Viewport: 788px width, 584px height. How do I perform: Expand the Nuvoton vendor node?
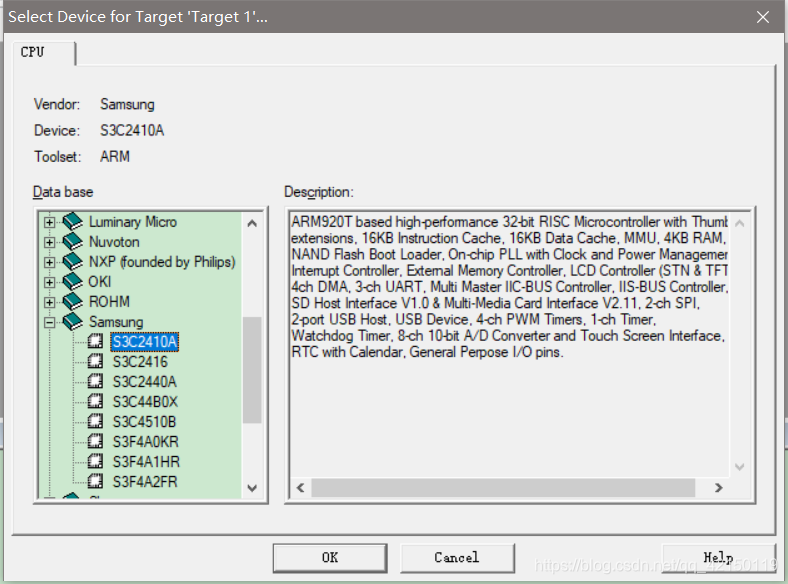[49, 242]
